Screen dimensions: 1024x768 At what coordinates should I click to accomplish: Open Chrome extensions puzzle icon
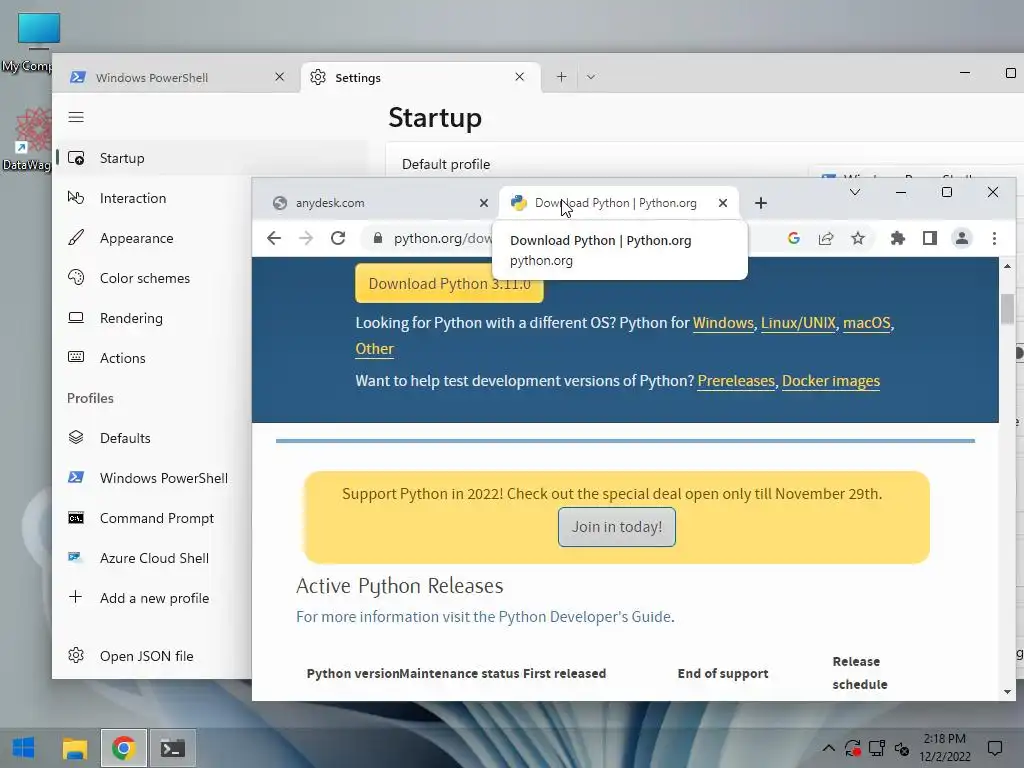[898, 238]
